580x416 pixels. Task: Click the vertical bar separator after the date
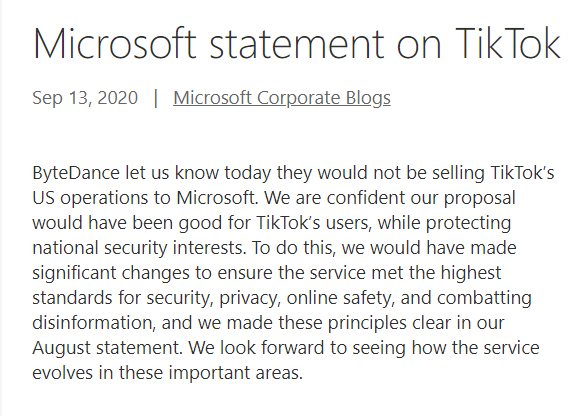pyautogui.click(x=156, y=98)
